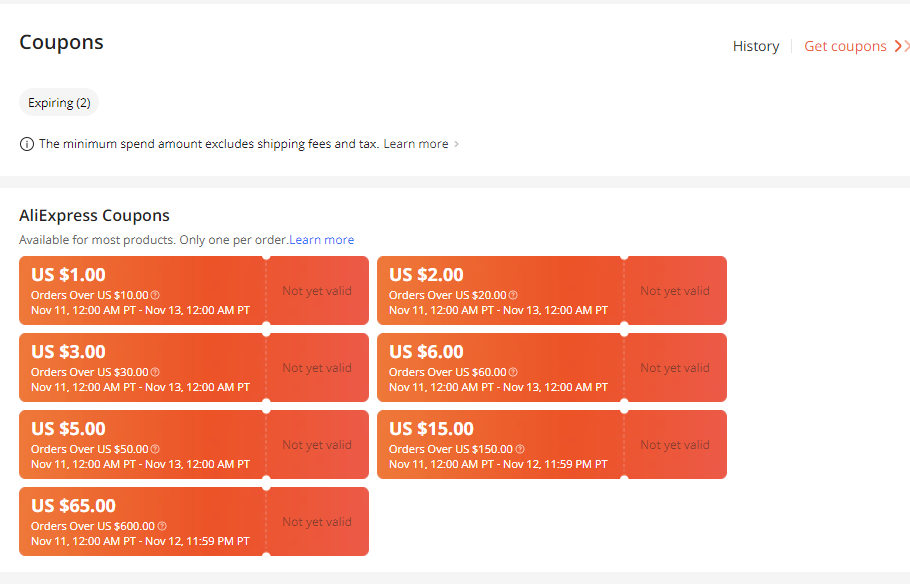Click Learn more in the minimum spend notice
910x586 pixels.
[416, 144]
